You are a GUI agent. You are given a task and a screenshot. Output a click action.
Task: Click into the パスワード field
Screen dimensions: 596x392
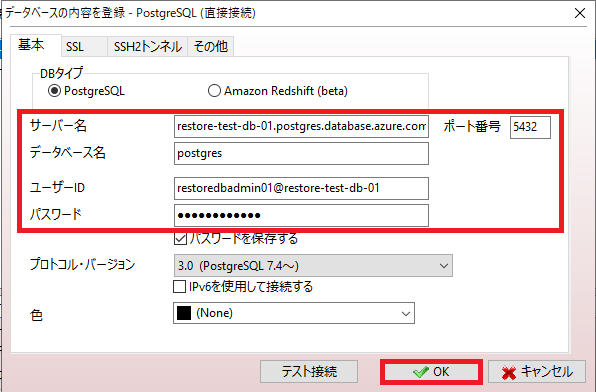pos(301,216)
